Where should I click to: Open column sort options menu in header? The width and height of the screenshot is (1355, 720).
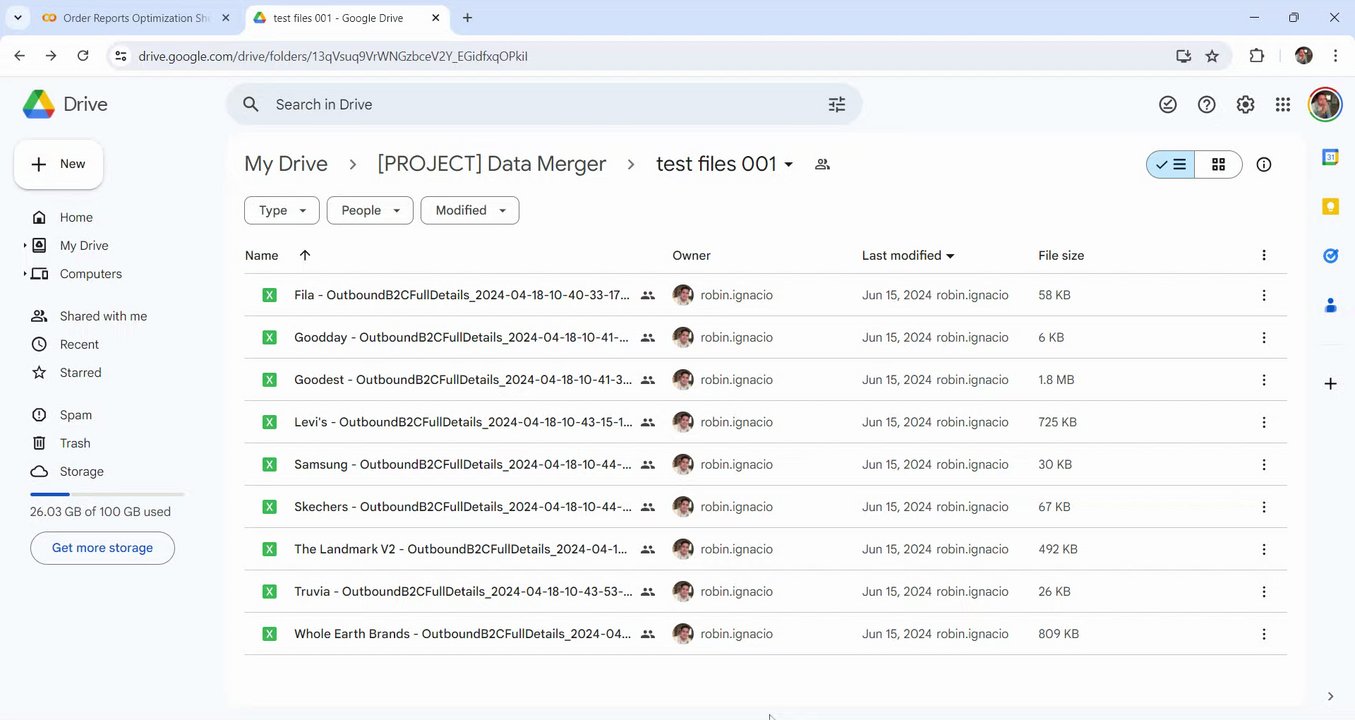click(1264, 255)
